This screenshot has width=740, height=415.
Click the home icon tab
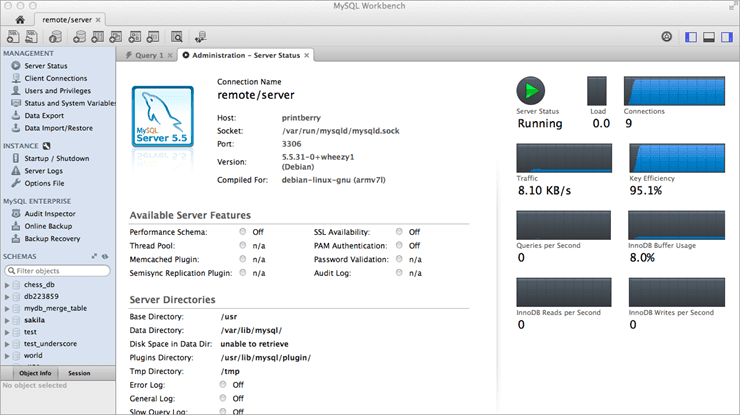tap(20, 19)
